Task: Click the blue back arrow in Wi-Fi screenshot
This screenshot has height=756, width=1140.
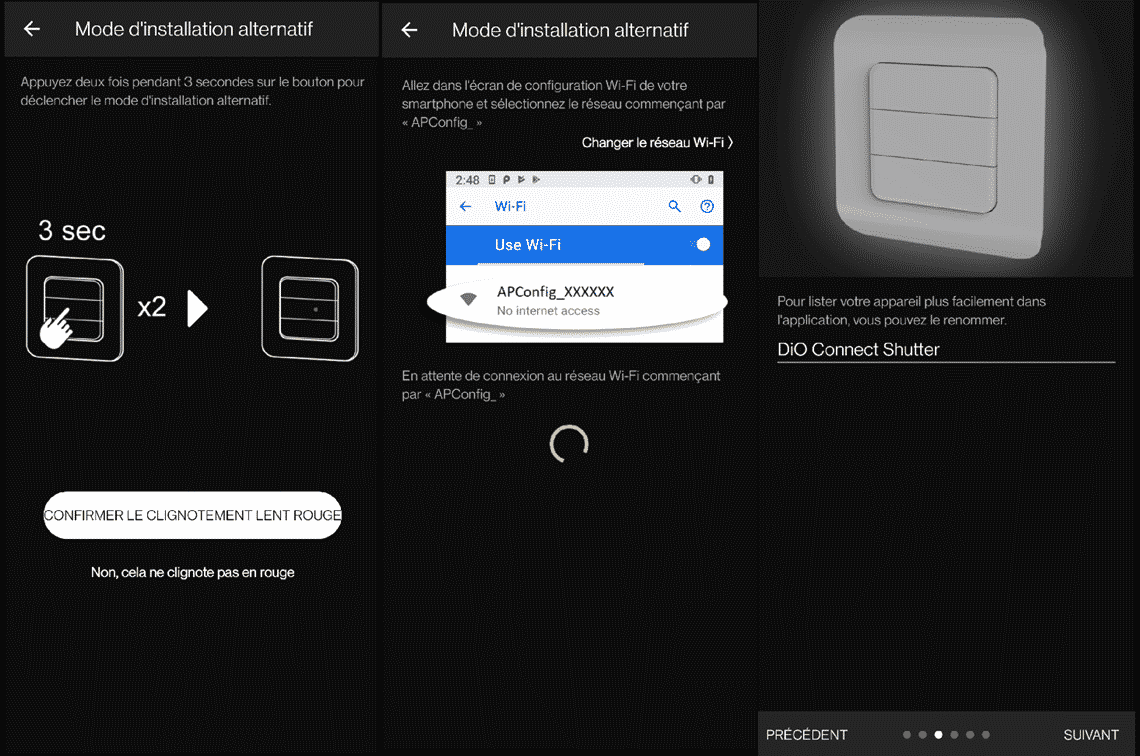Action: click(x=465, y=206)
